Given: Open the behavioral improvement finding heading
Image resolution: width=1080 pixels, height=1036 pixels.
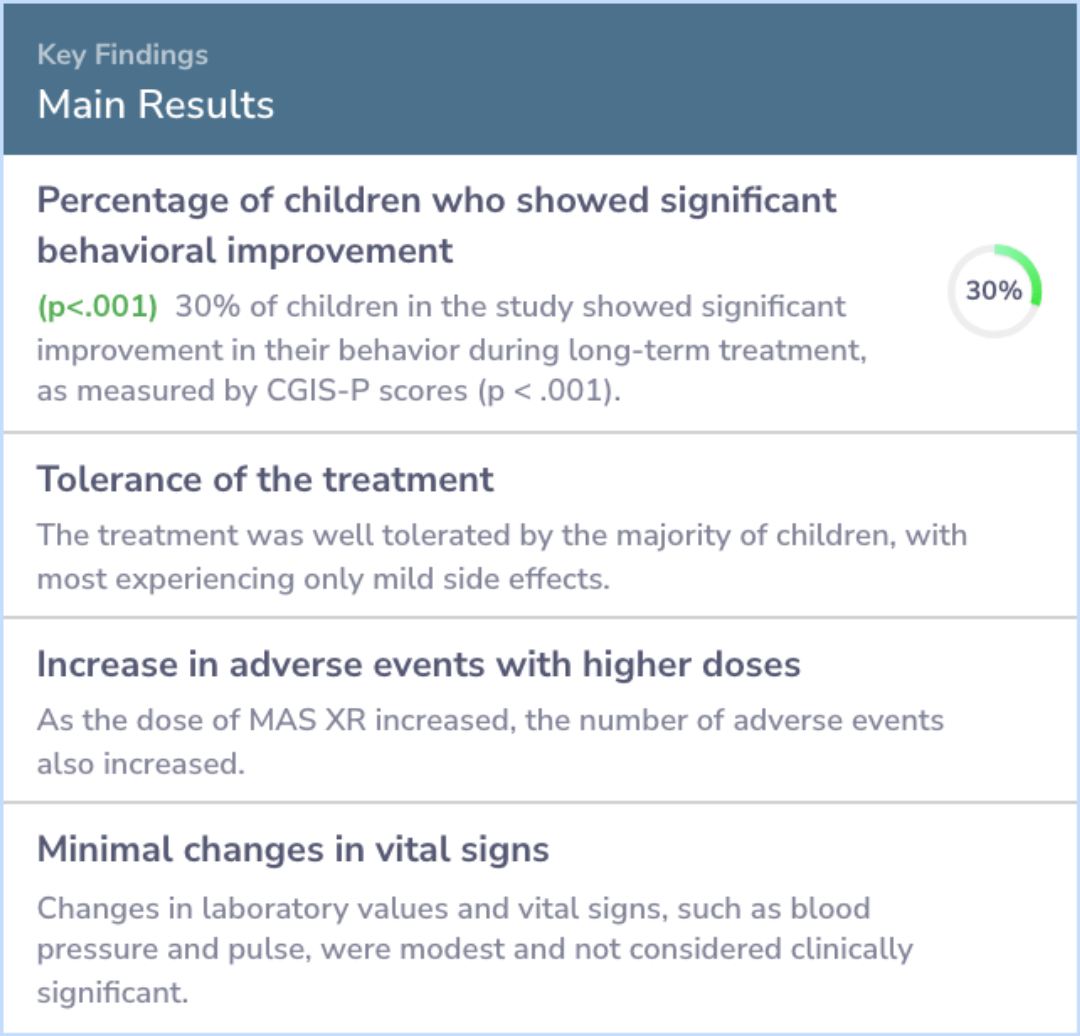Looking at the screenshot, I should click(437, 225).
